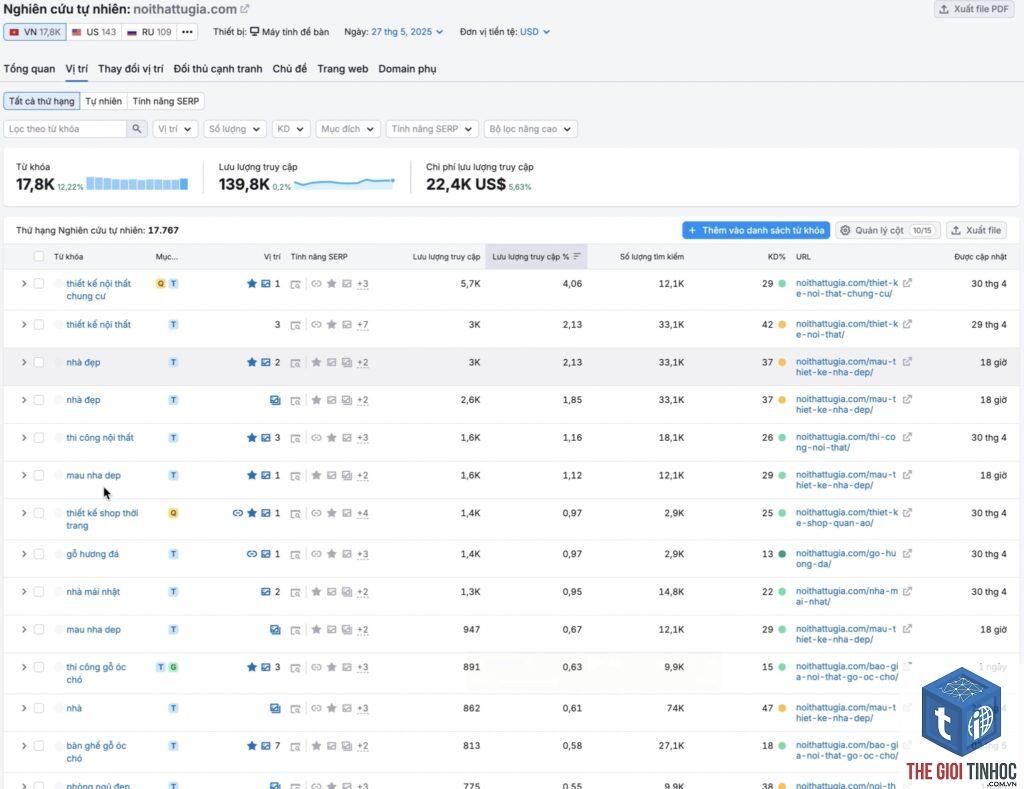Switch to the Domain phụ tab
The width and height of the screenshot is (1024, 789).
coord(408,69)
